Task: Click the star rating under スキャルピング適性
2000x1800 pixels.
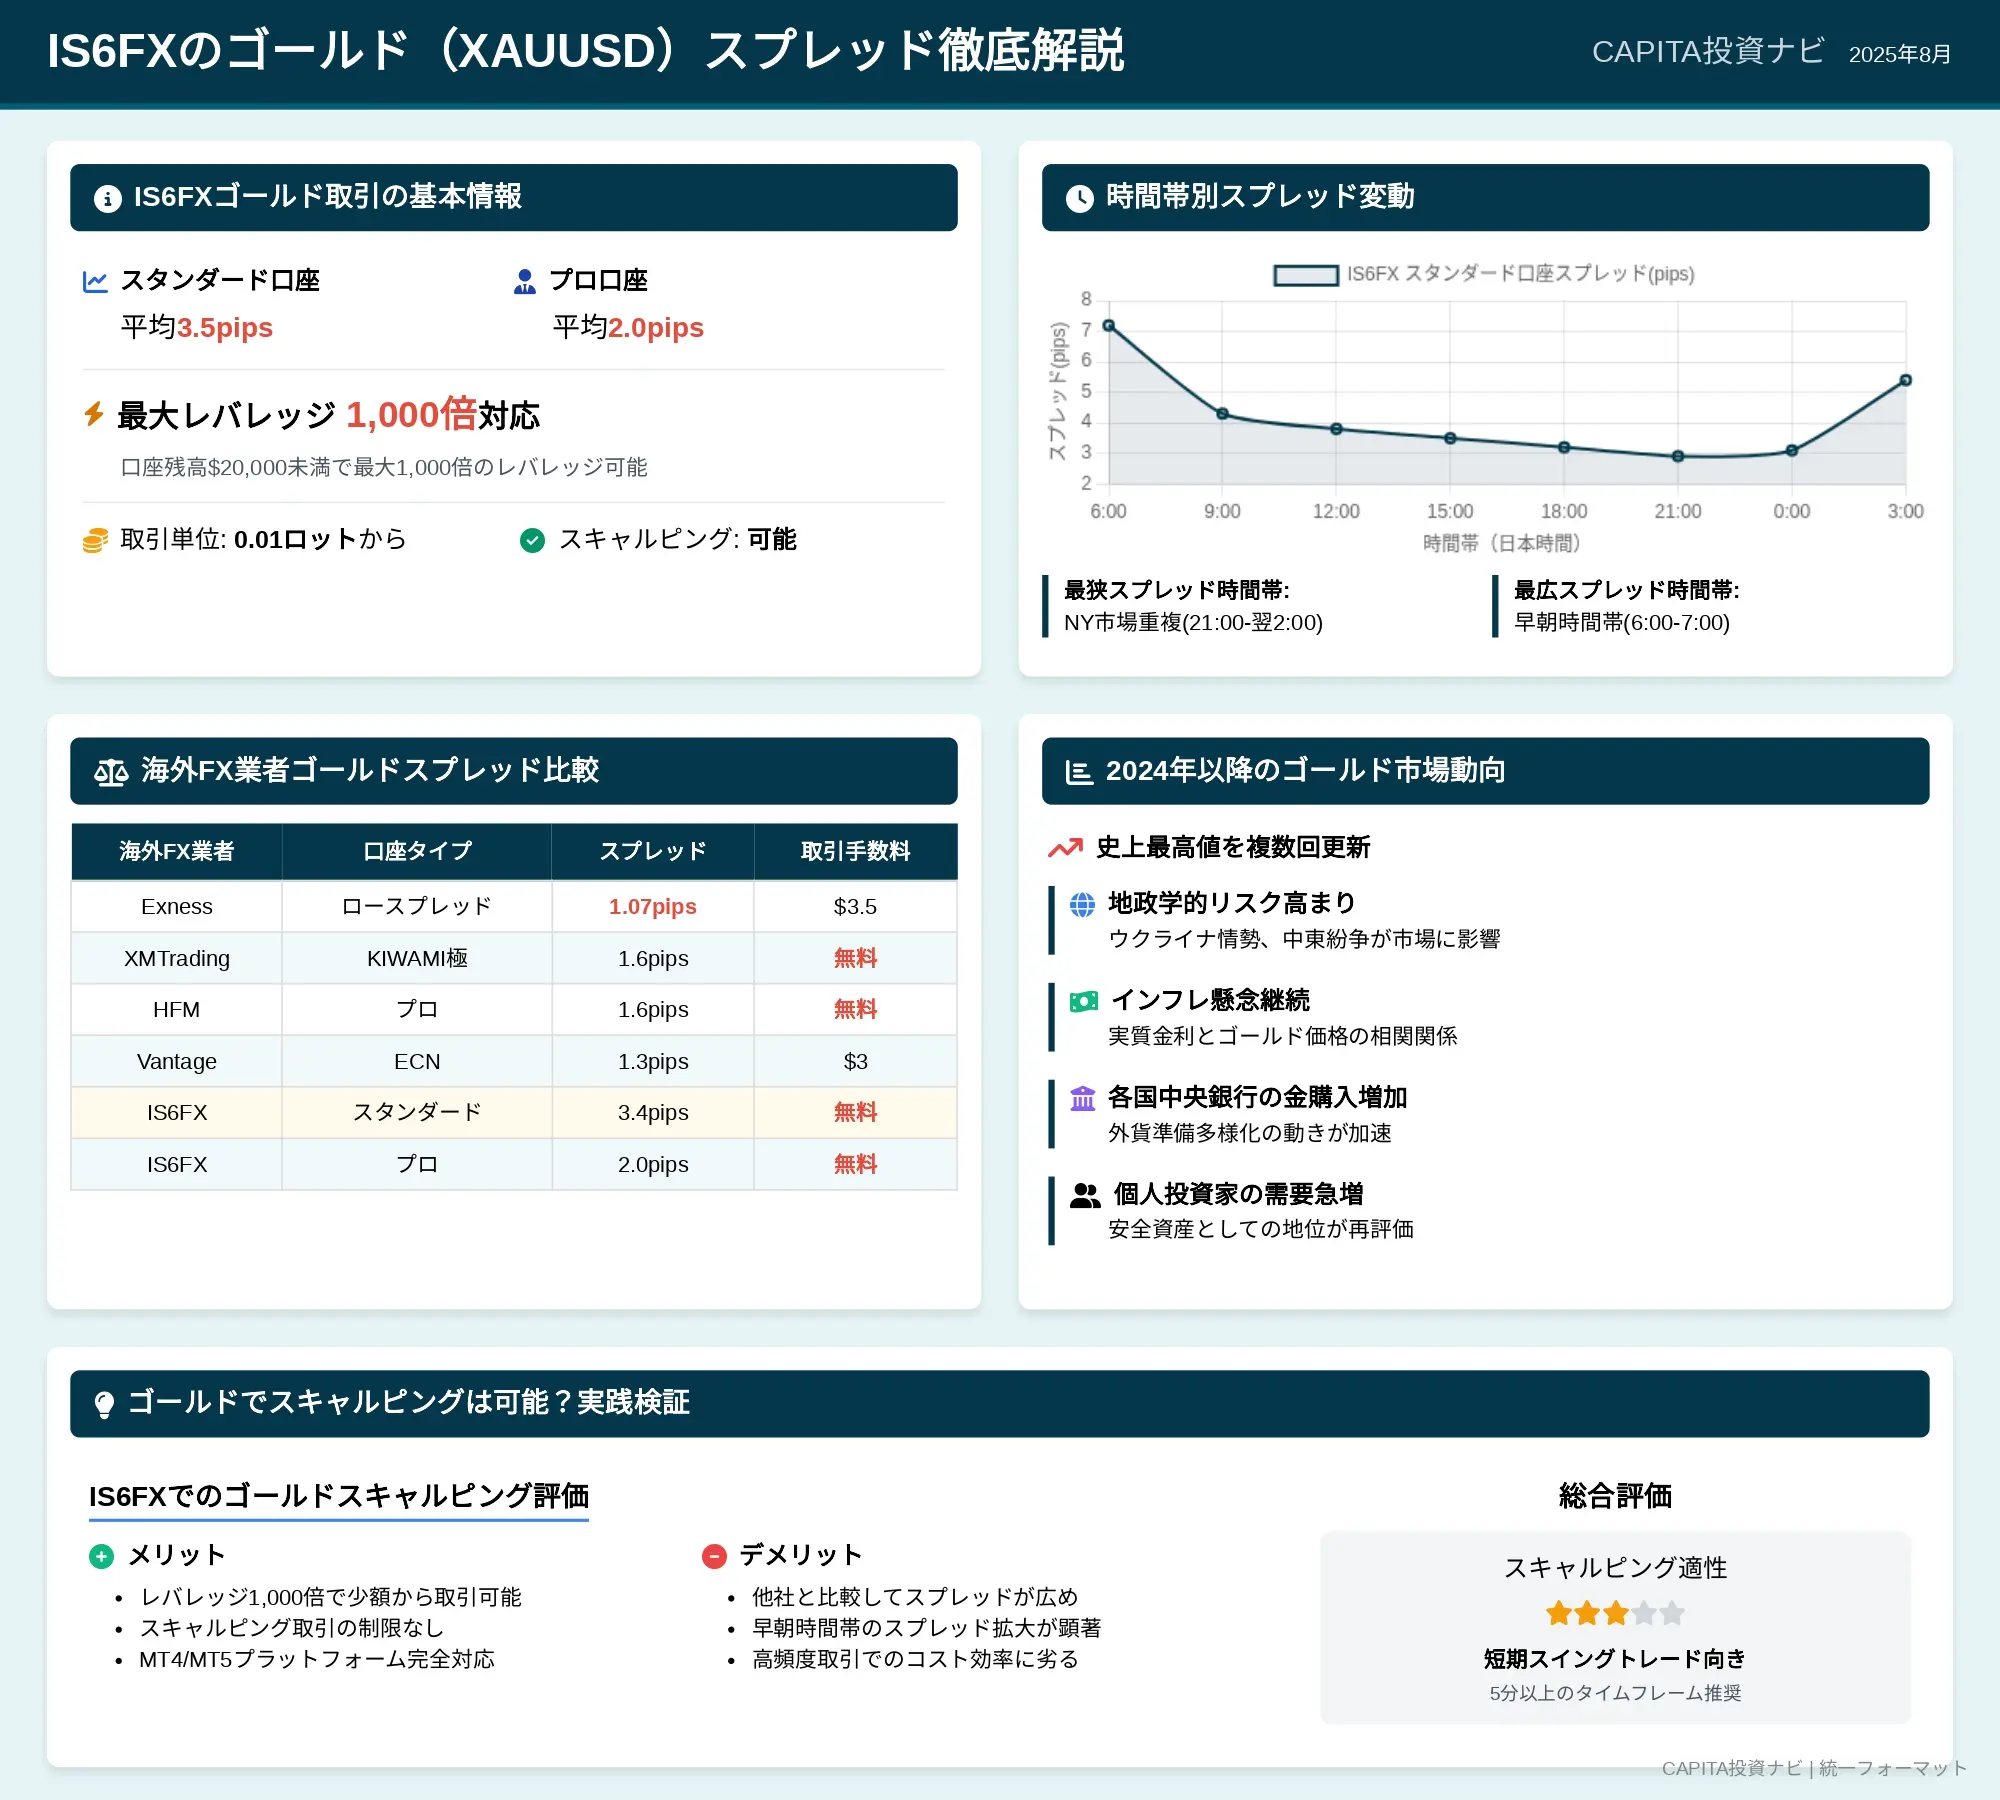Action: 1615,1613
